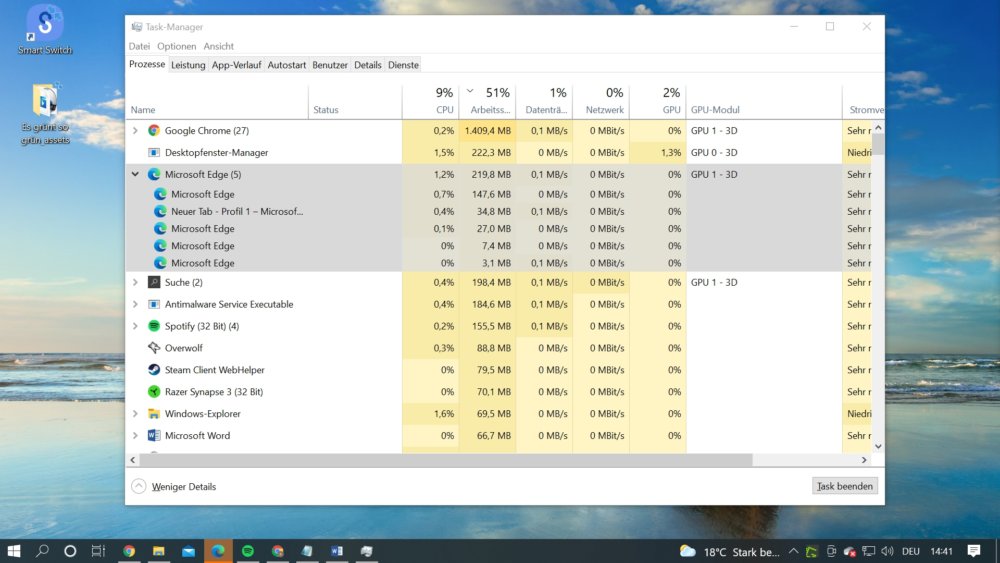This screenshot has height=563, width=1000.
Task: Open File Explorer from the taskbar
Action: click(x=159, y=551)
